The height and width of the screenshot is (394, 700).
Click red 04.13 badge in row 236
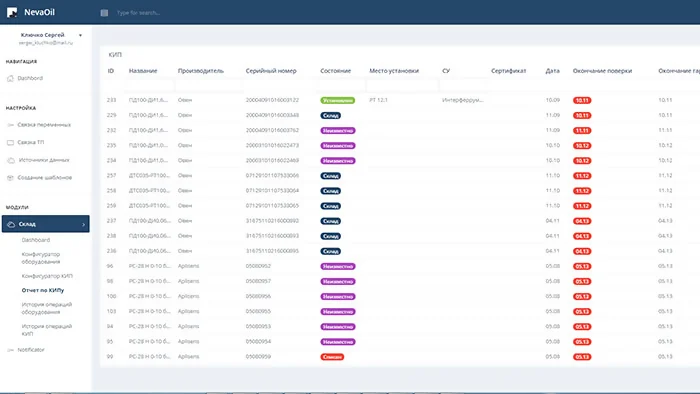pos(582,251)
